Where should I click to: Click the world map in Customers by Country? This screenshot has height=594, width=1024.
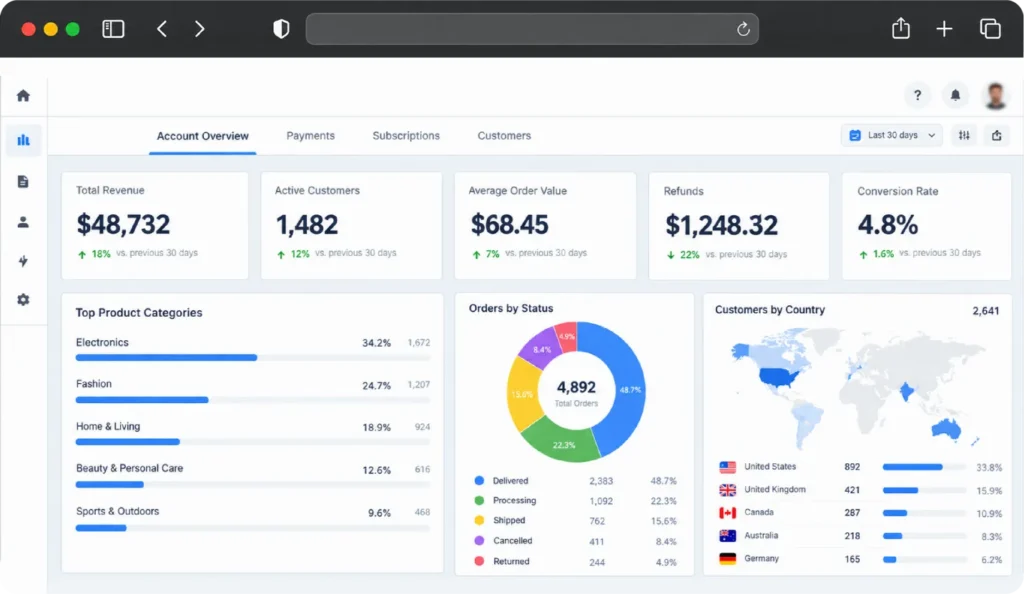(x=858, y=388)
